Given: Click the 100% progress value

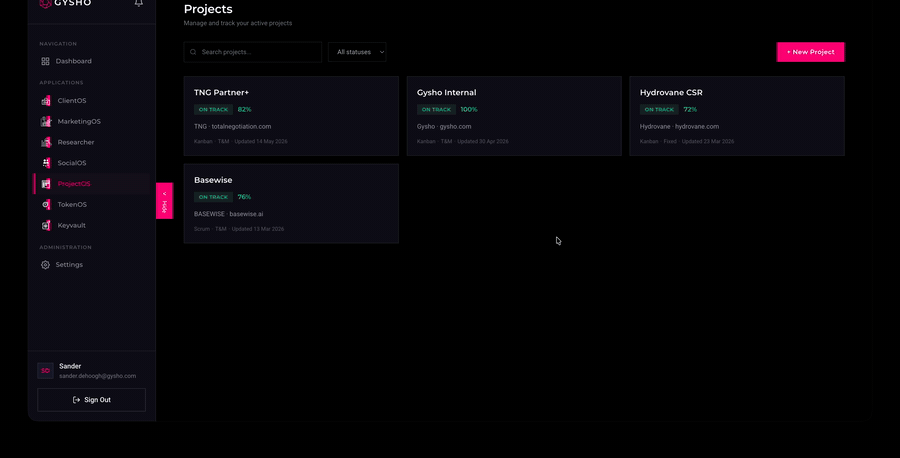Looking at the screenshot, I should (469, 109).
